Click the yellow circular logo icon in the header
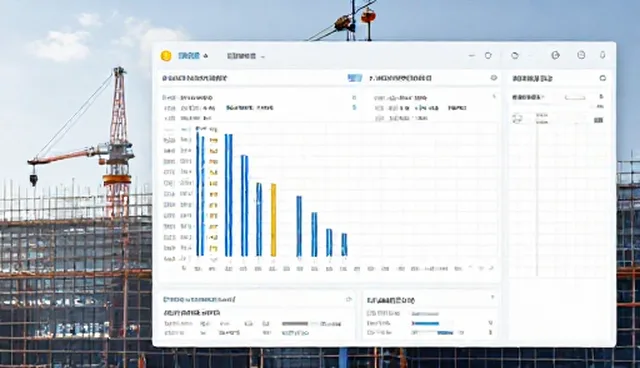The width and height of the screenshot is (640, 368). pyautogui.click(x=166, y=56)
